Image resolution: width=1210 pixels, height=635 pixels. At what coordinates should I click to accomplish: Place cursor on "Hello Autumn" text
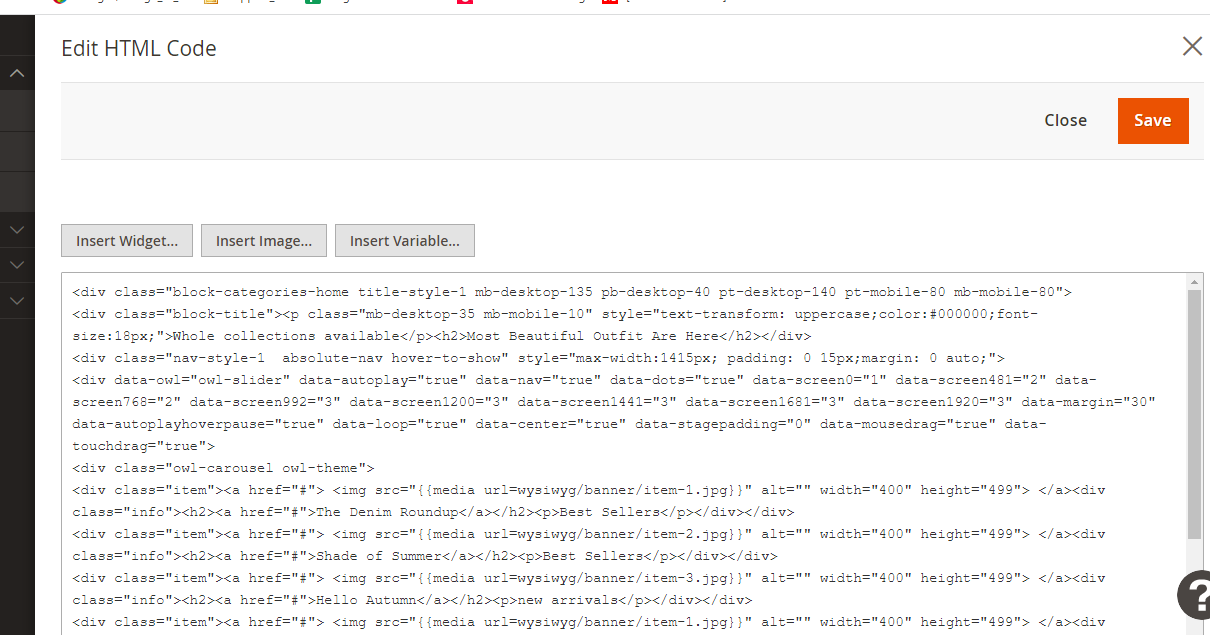362,600
